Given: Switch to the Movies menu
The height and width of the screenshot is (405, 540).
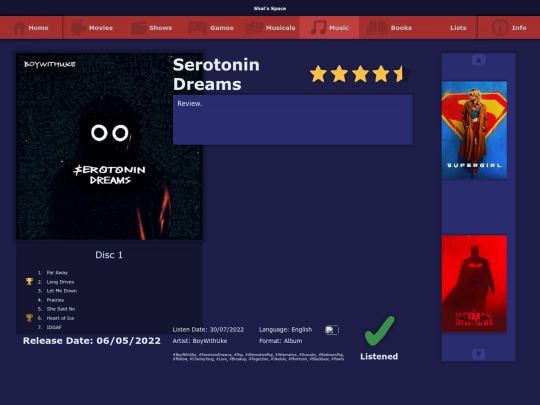Looking at the screenshot, I should 101,28.
